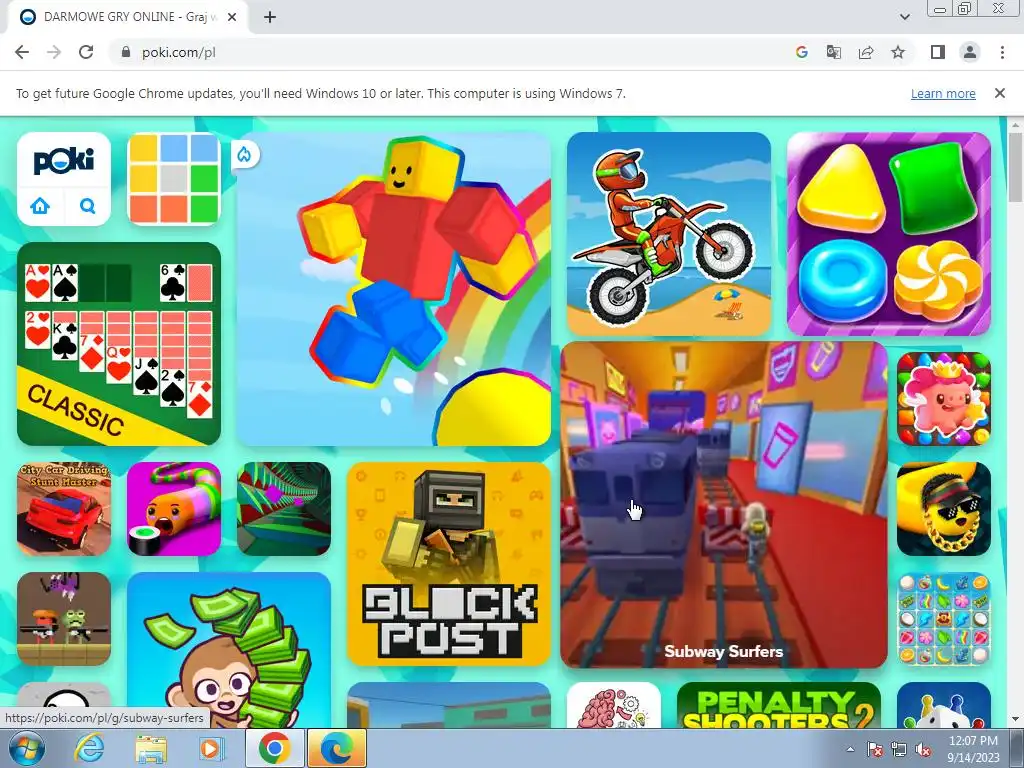Open the monkey with money stack tile

click(229, 650)
